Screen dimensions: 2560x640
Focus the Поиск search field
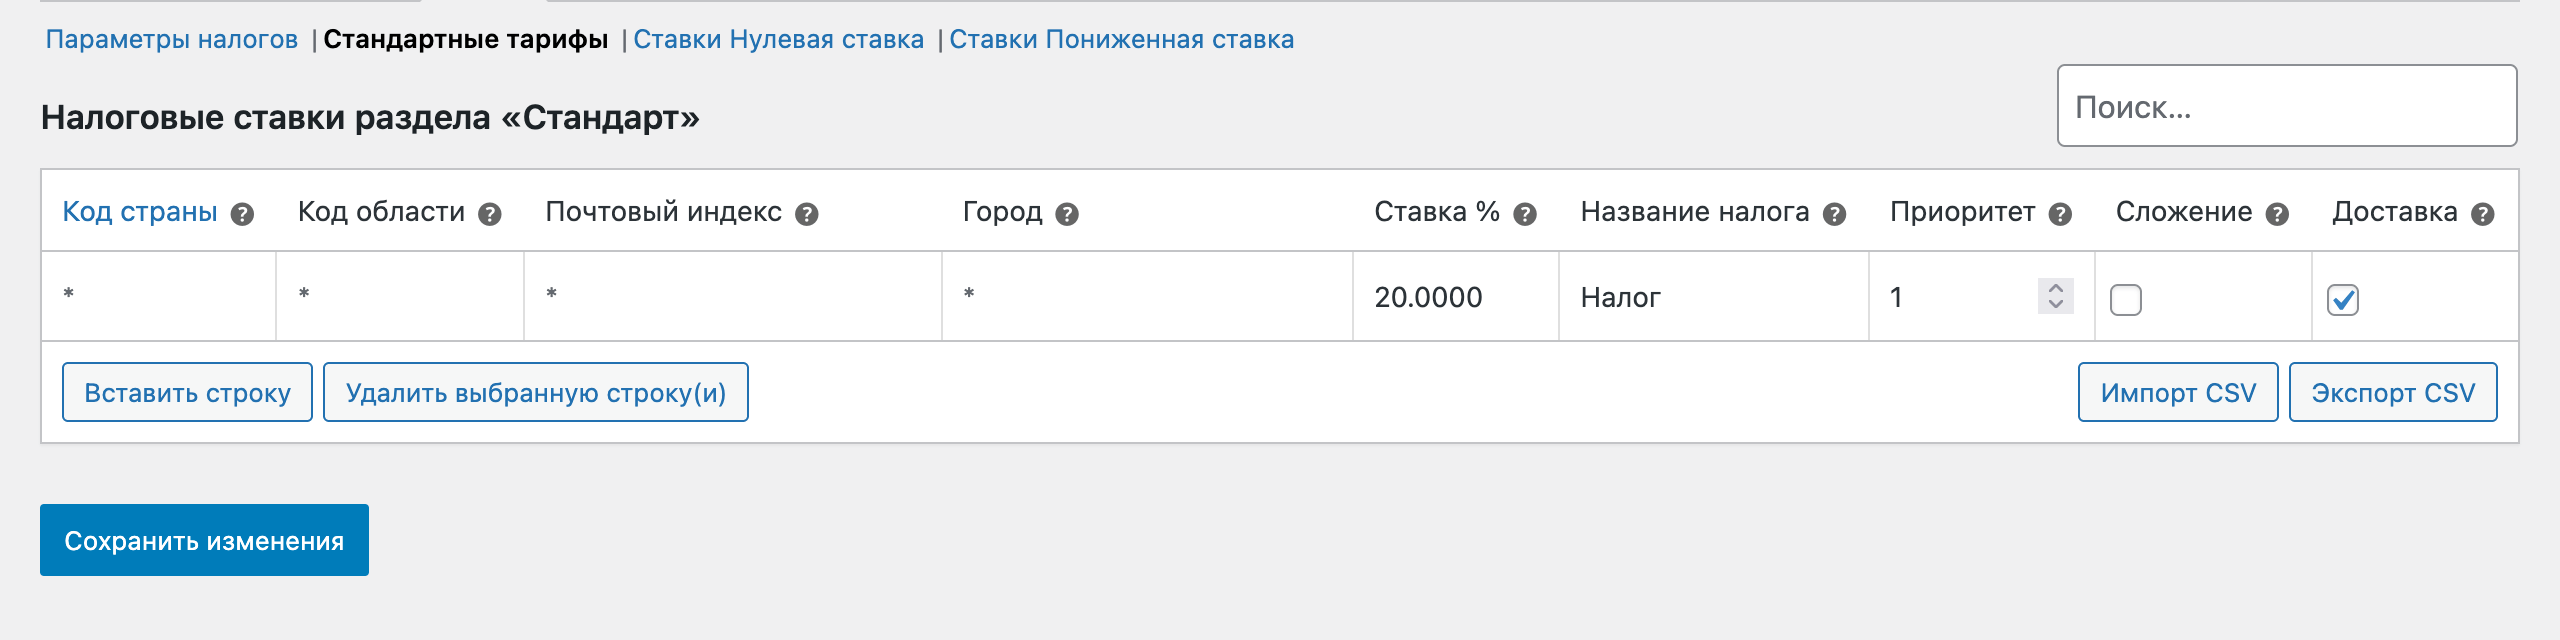(x=2286, y=106)
